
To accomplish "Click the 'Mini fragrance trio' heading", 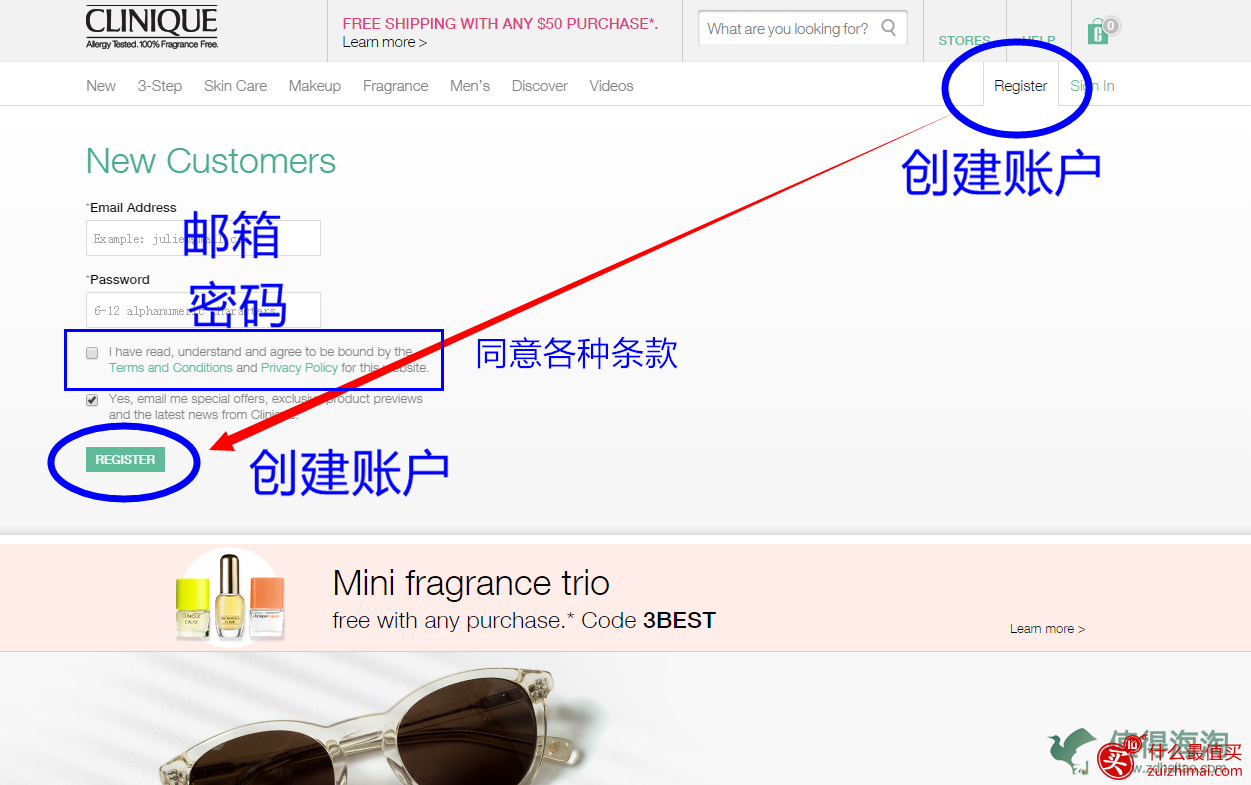I will (471, 583).
